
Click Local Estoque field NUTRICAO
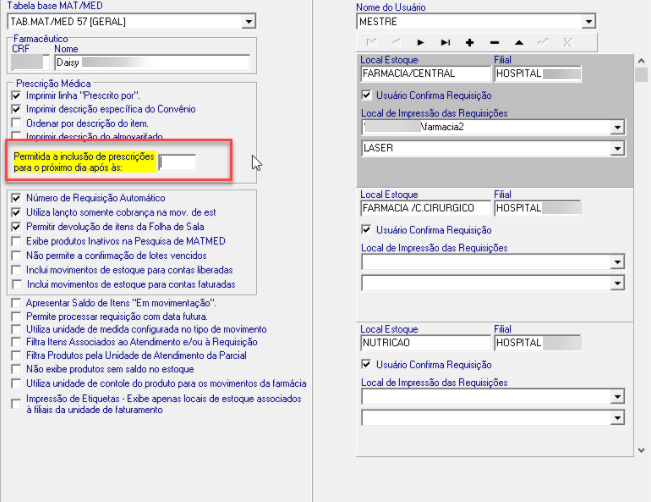(426, 343)
